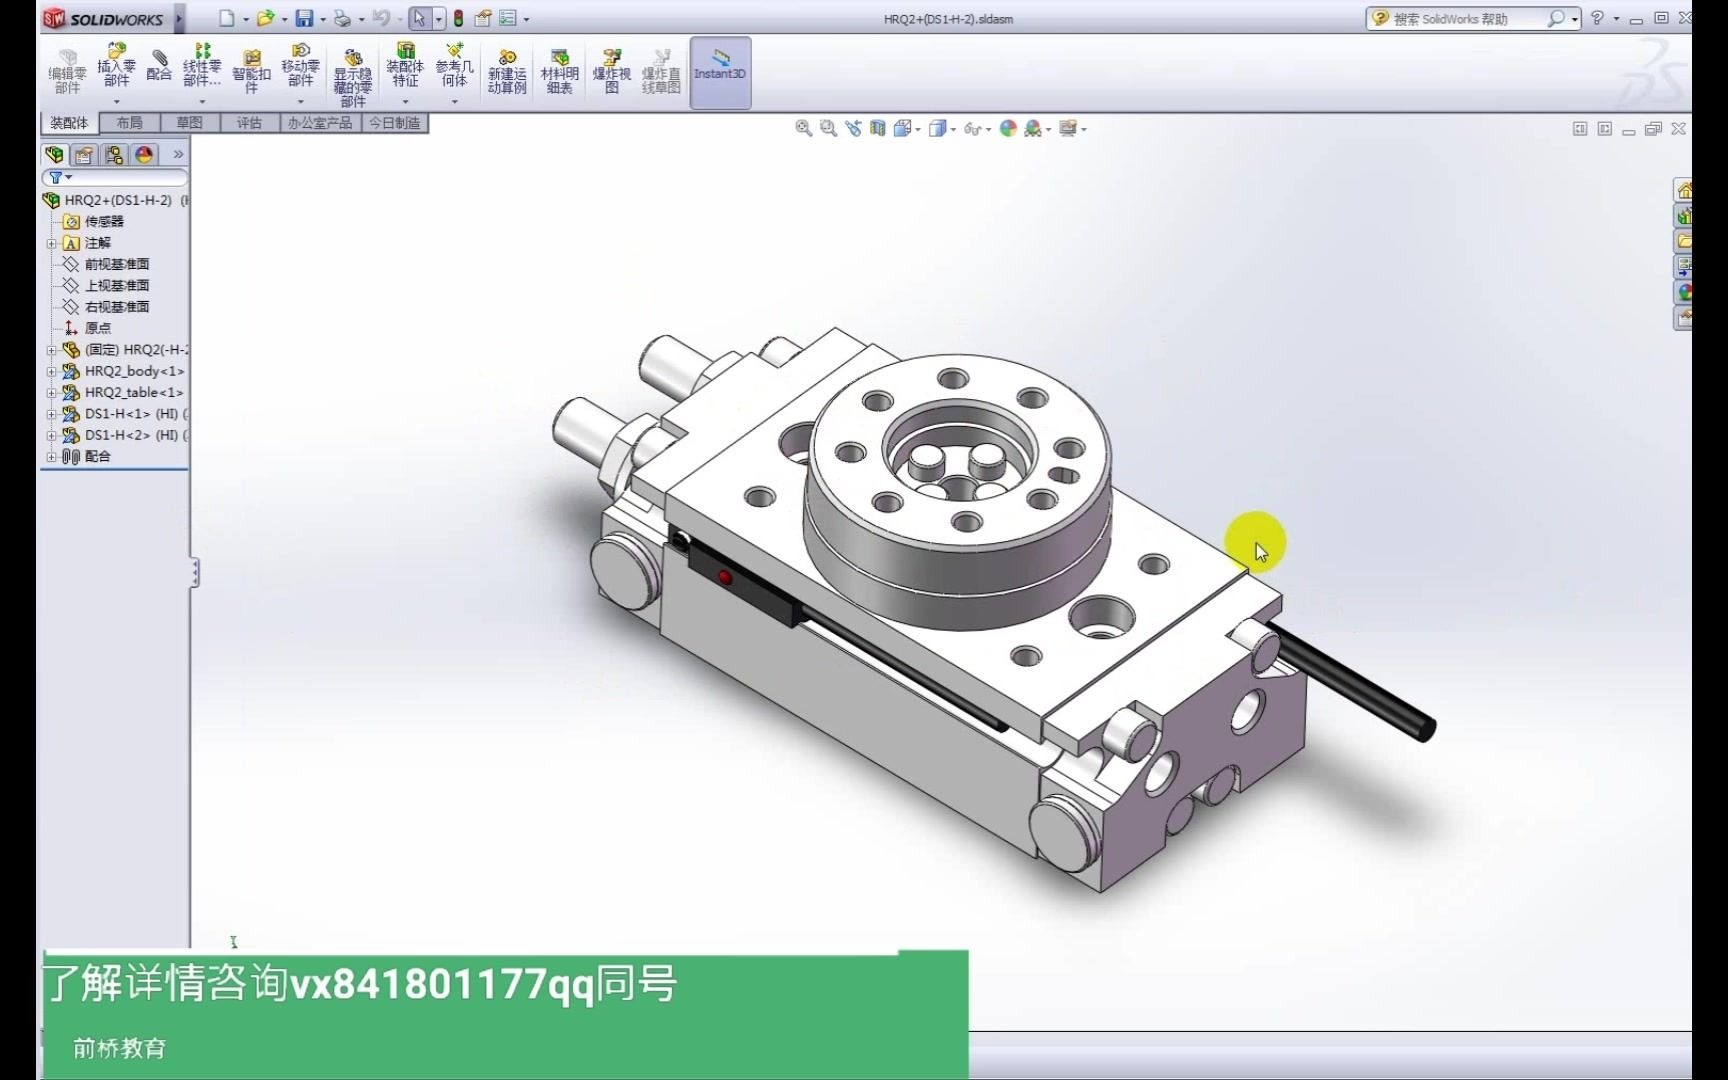This screenshot has width=1728, height=1080.
Task: Switch to the 装配体 tab
Action: [x=69, y=123]
